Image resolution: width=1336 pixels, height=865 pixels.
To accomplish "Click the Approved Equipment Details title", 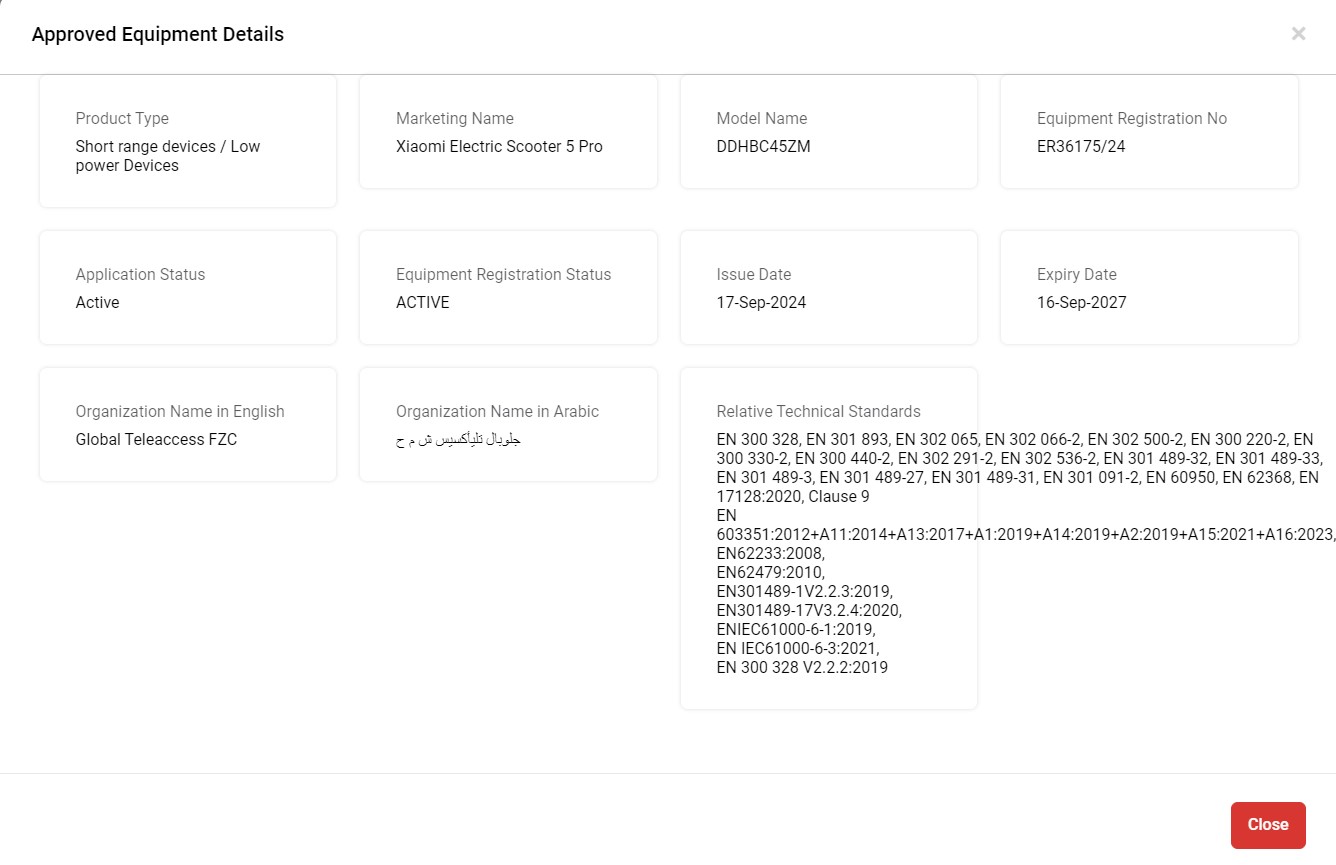I will click(x=158, y=35).
